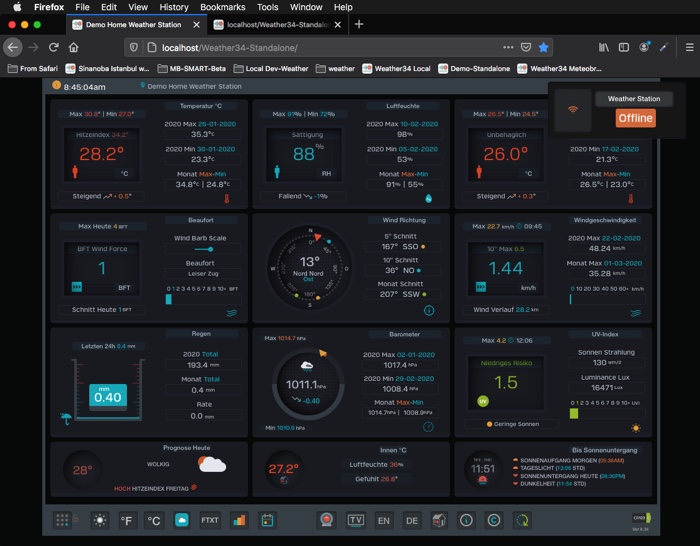
Task: Click thermometer icon in Unbehaglich panel
Action: 631,198
